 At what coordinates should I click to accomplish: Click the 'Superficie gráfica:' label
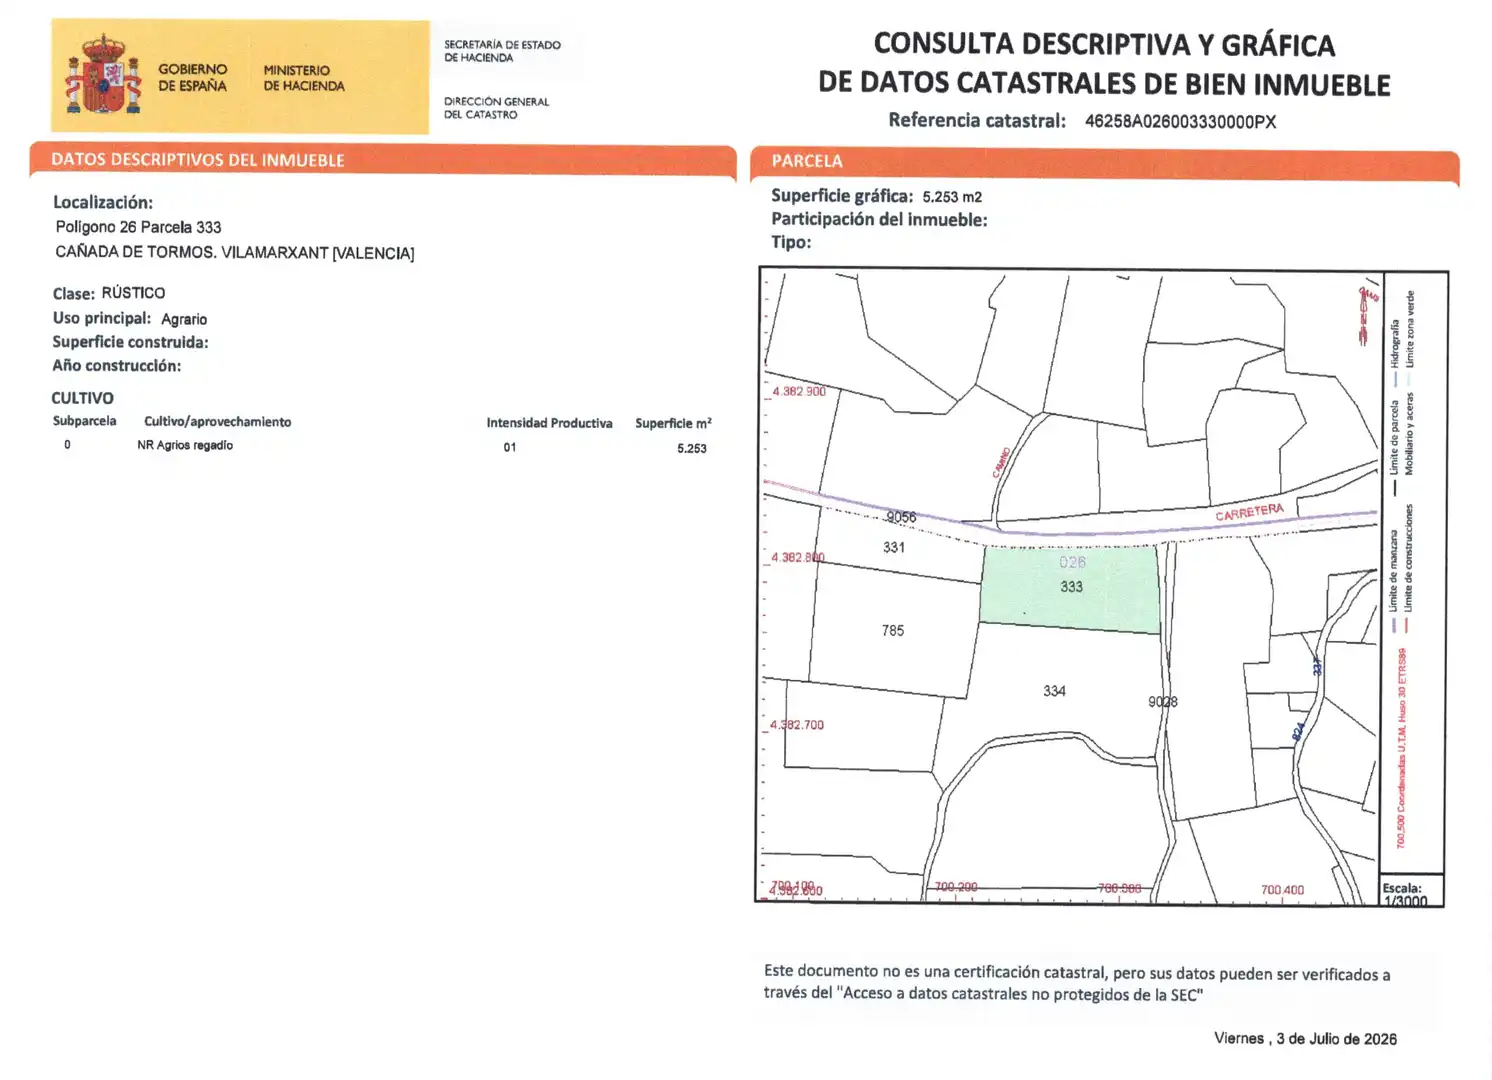click(842, 196)
